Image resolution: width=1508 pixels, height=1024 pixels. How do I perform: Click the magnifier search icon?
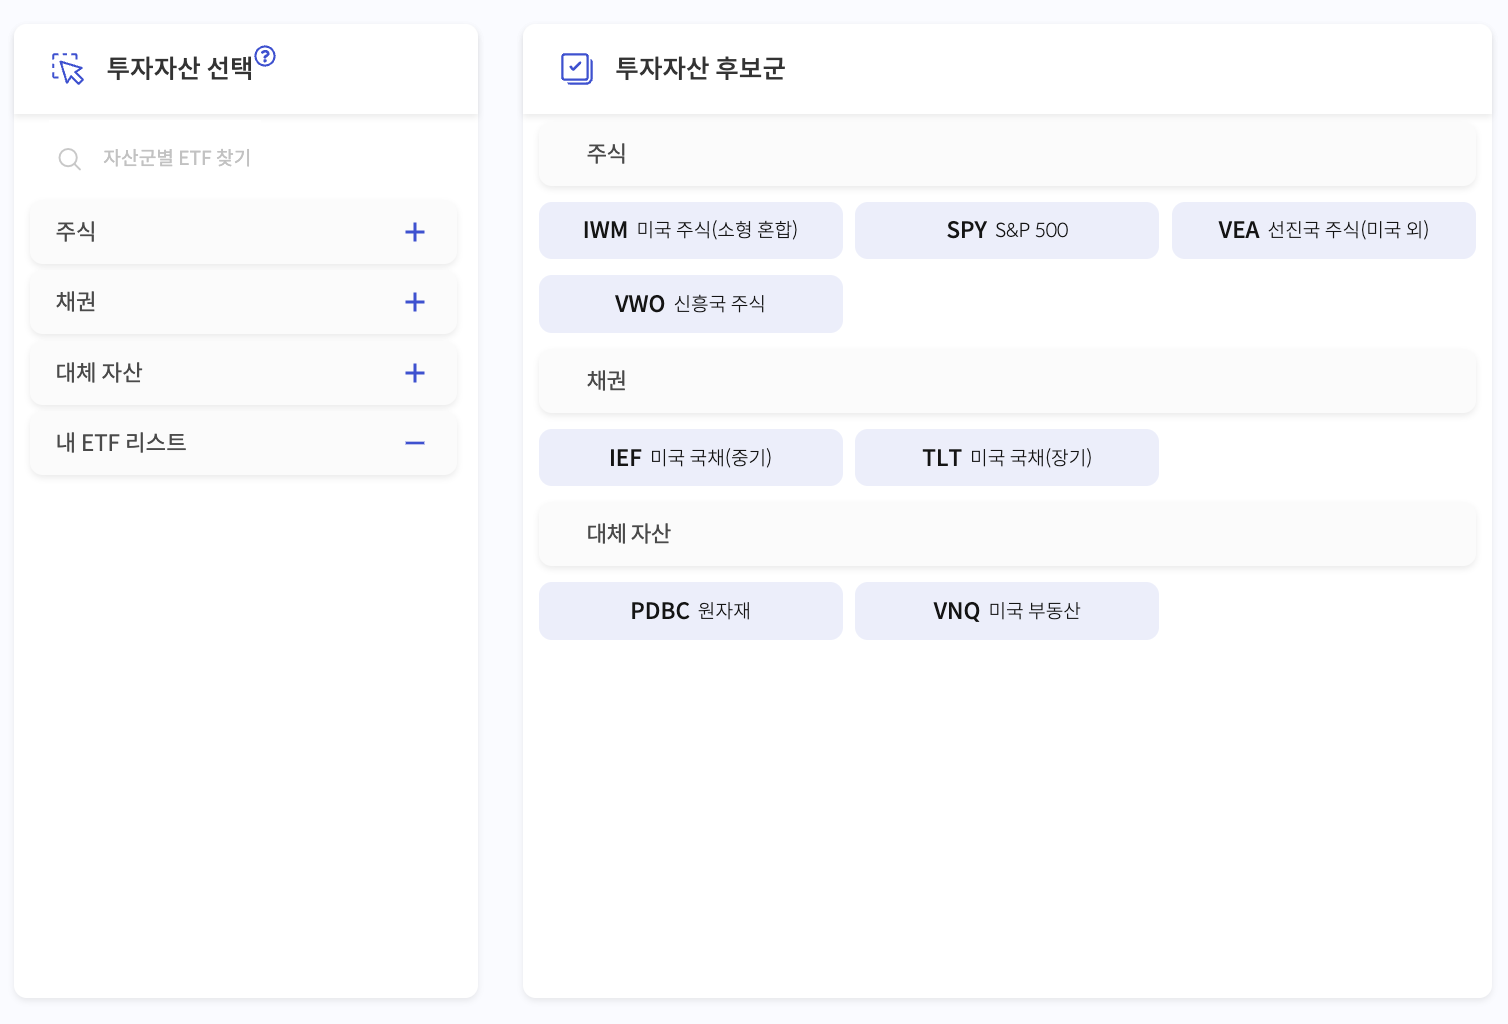pyautogui.click(x=69, y=159)
